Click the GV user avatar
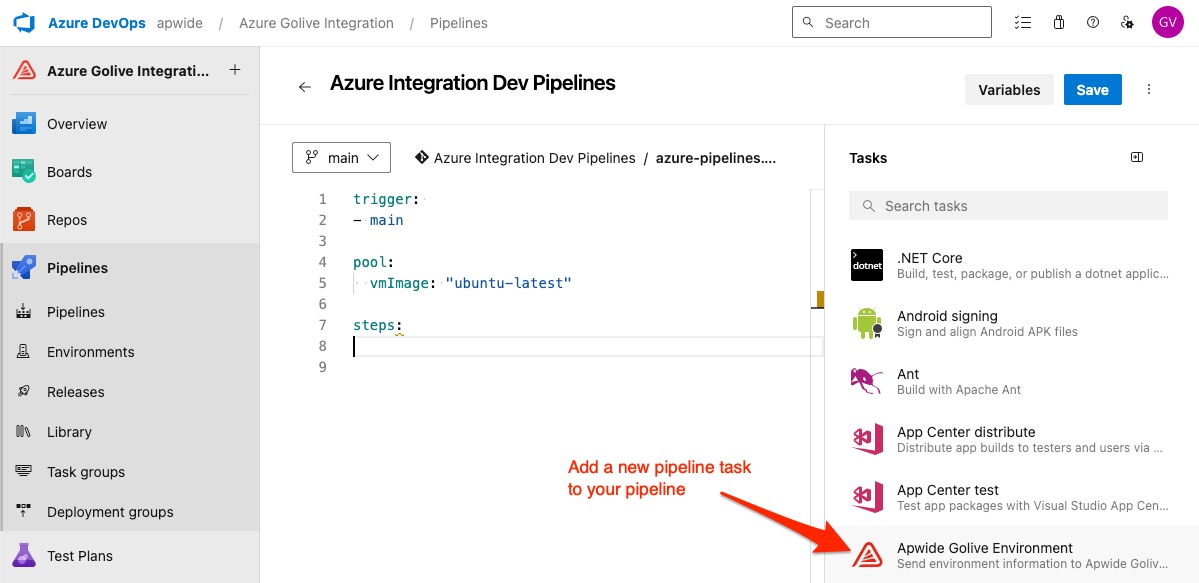 click(x=1167, y=22)
